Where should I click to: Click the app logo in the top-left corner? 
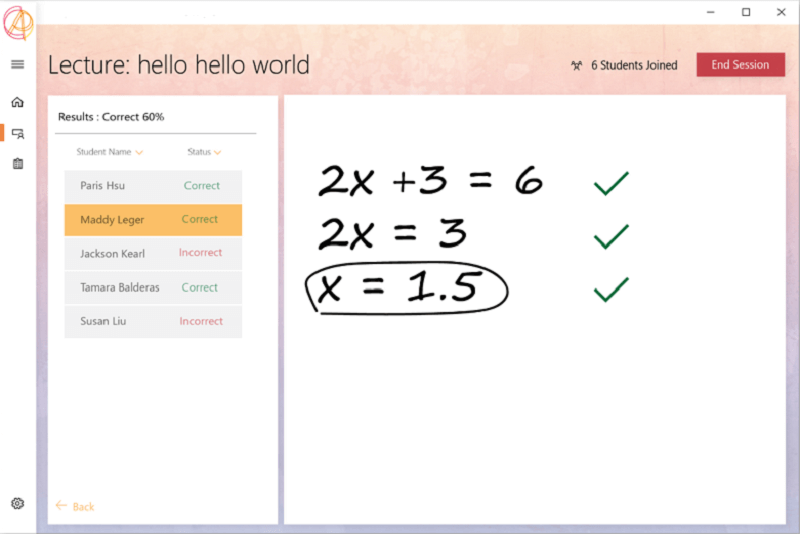coord(18,21)
